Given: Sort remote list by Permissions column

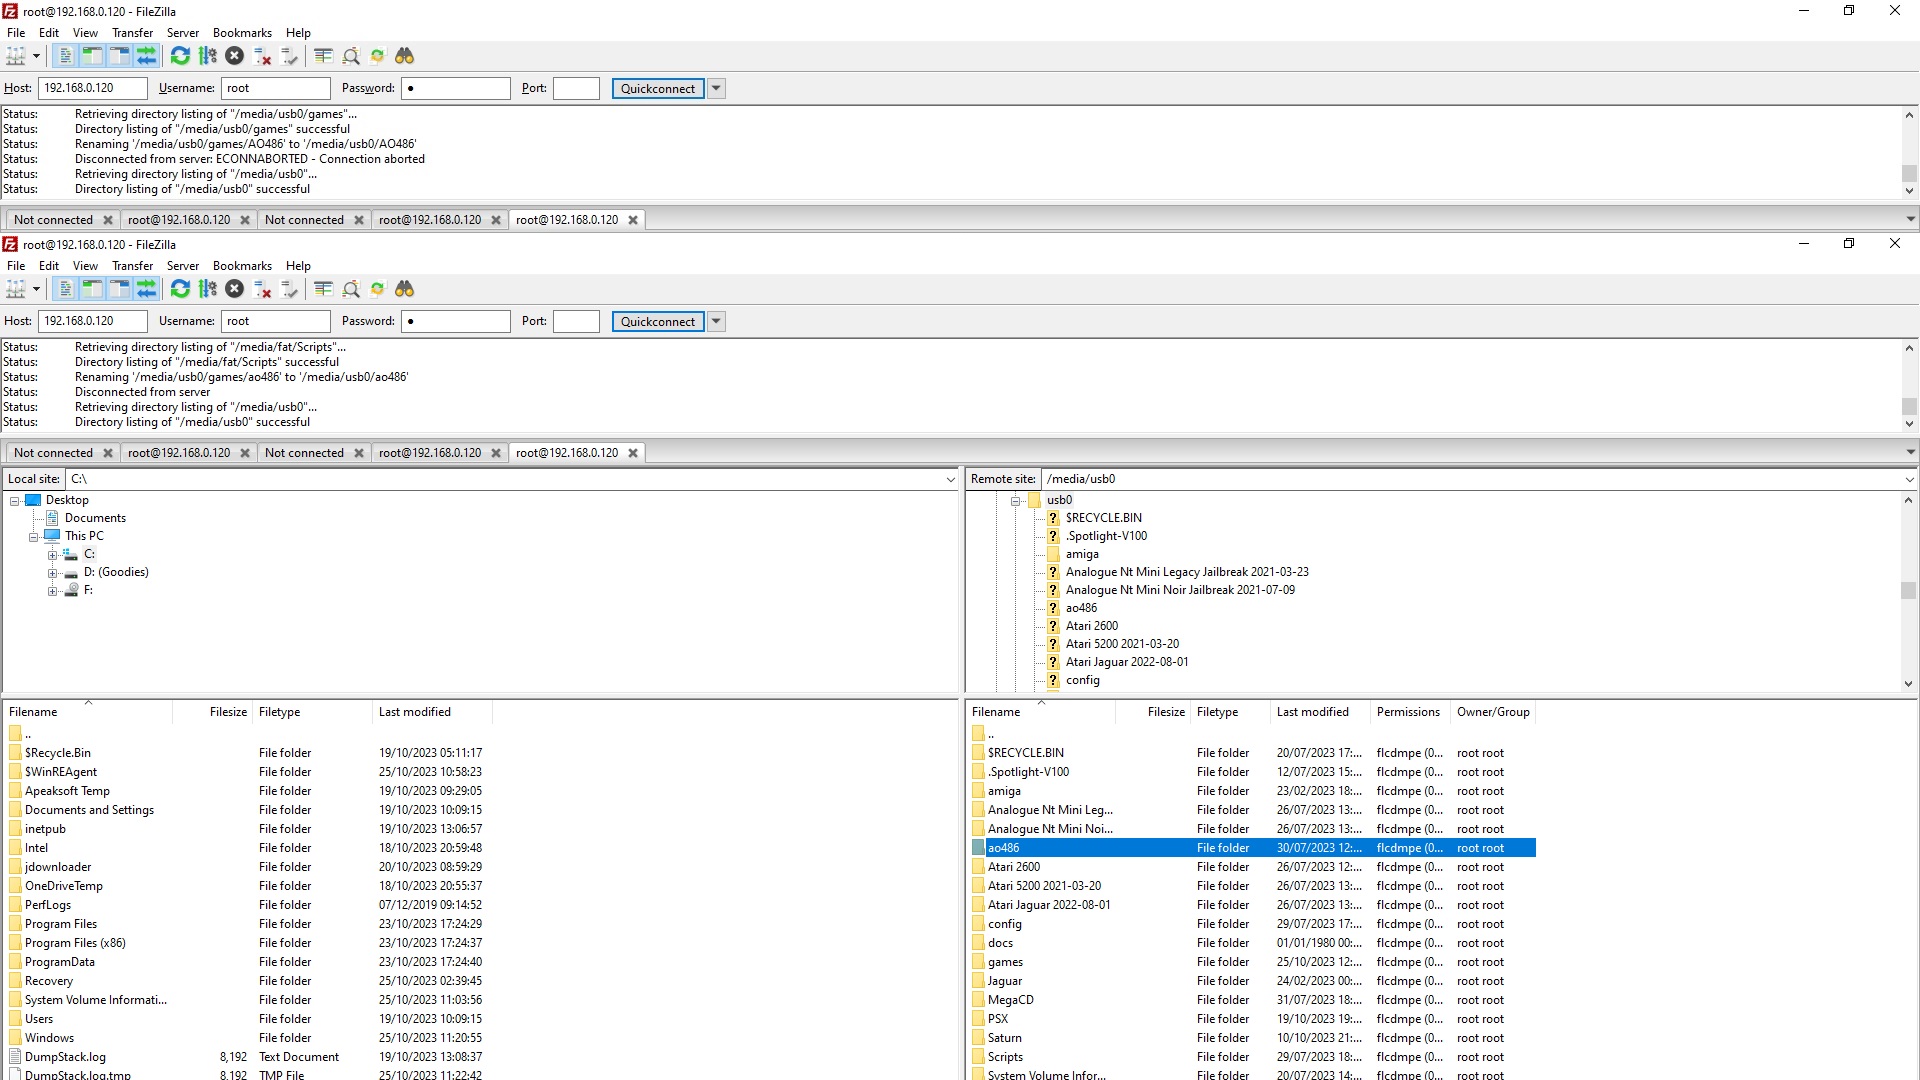Looking at the screenshot, I should pos(1408,712).
